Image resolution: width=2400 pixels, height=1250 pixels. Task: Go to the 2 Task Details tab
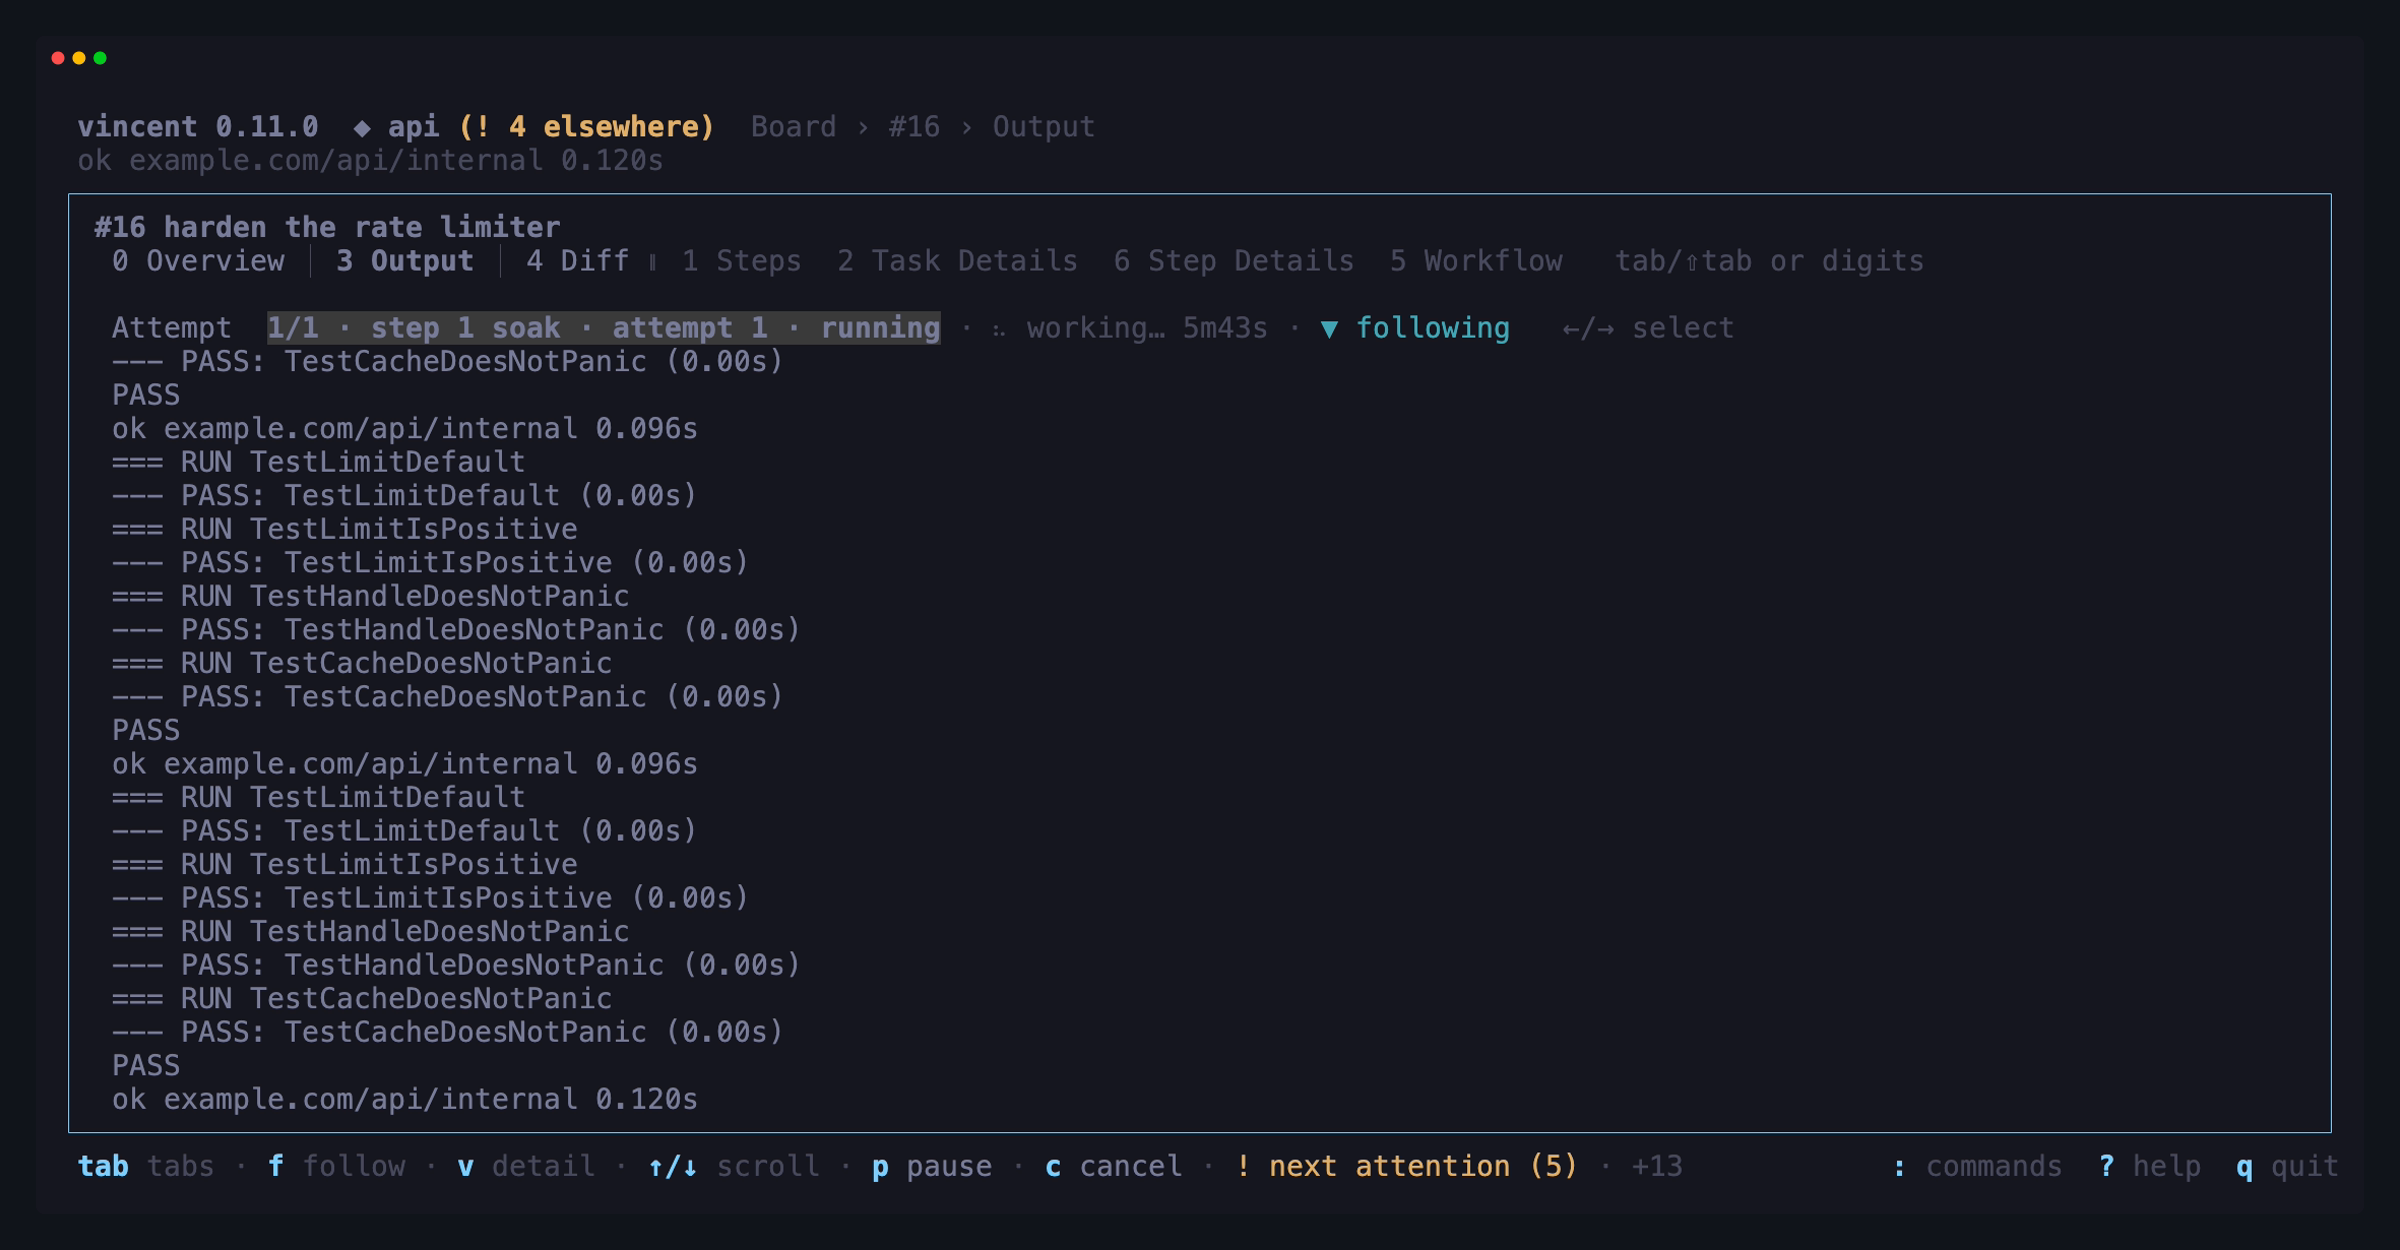tap(957, 261)
